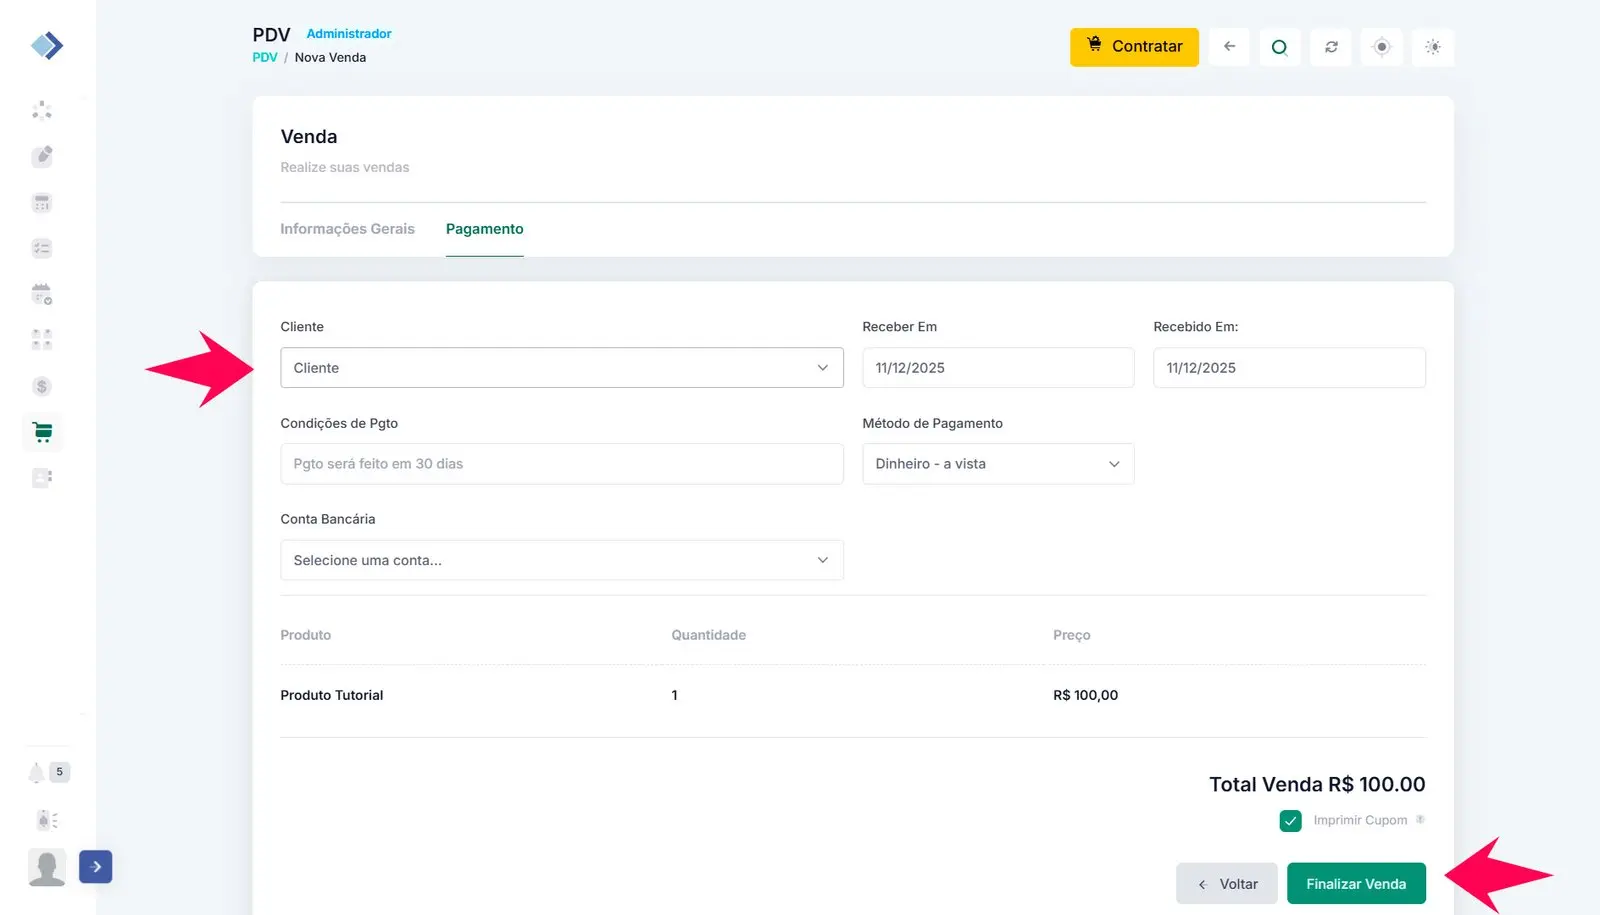The height and width of the screenshot is (915, 1600).
Task: Click the target crosshair icon in header
Action: 1382,47
